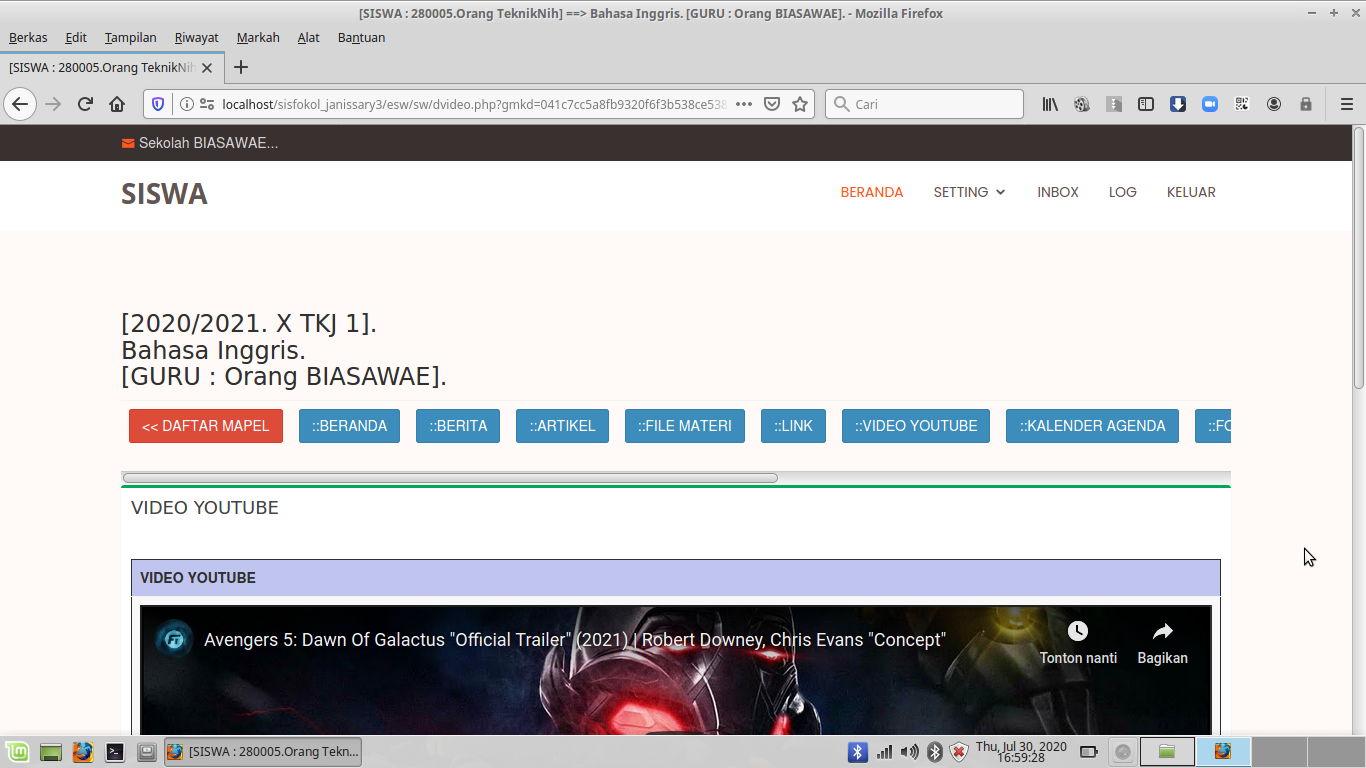Show site information icon in address bar
Screen dimensions: 1366x768
(x=186, y=104)
